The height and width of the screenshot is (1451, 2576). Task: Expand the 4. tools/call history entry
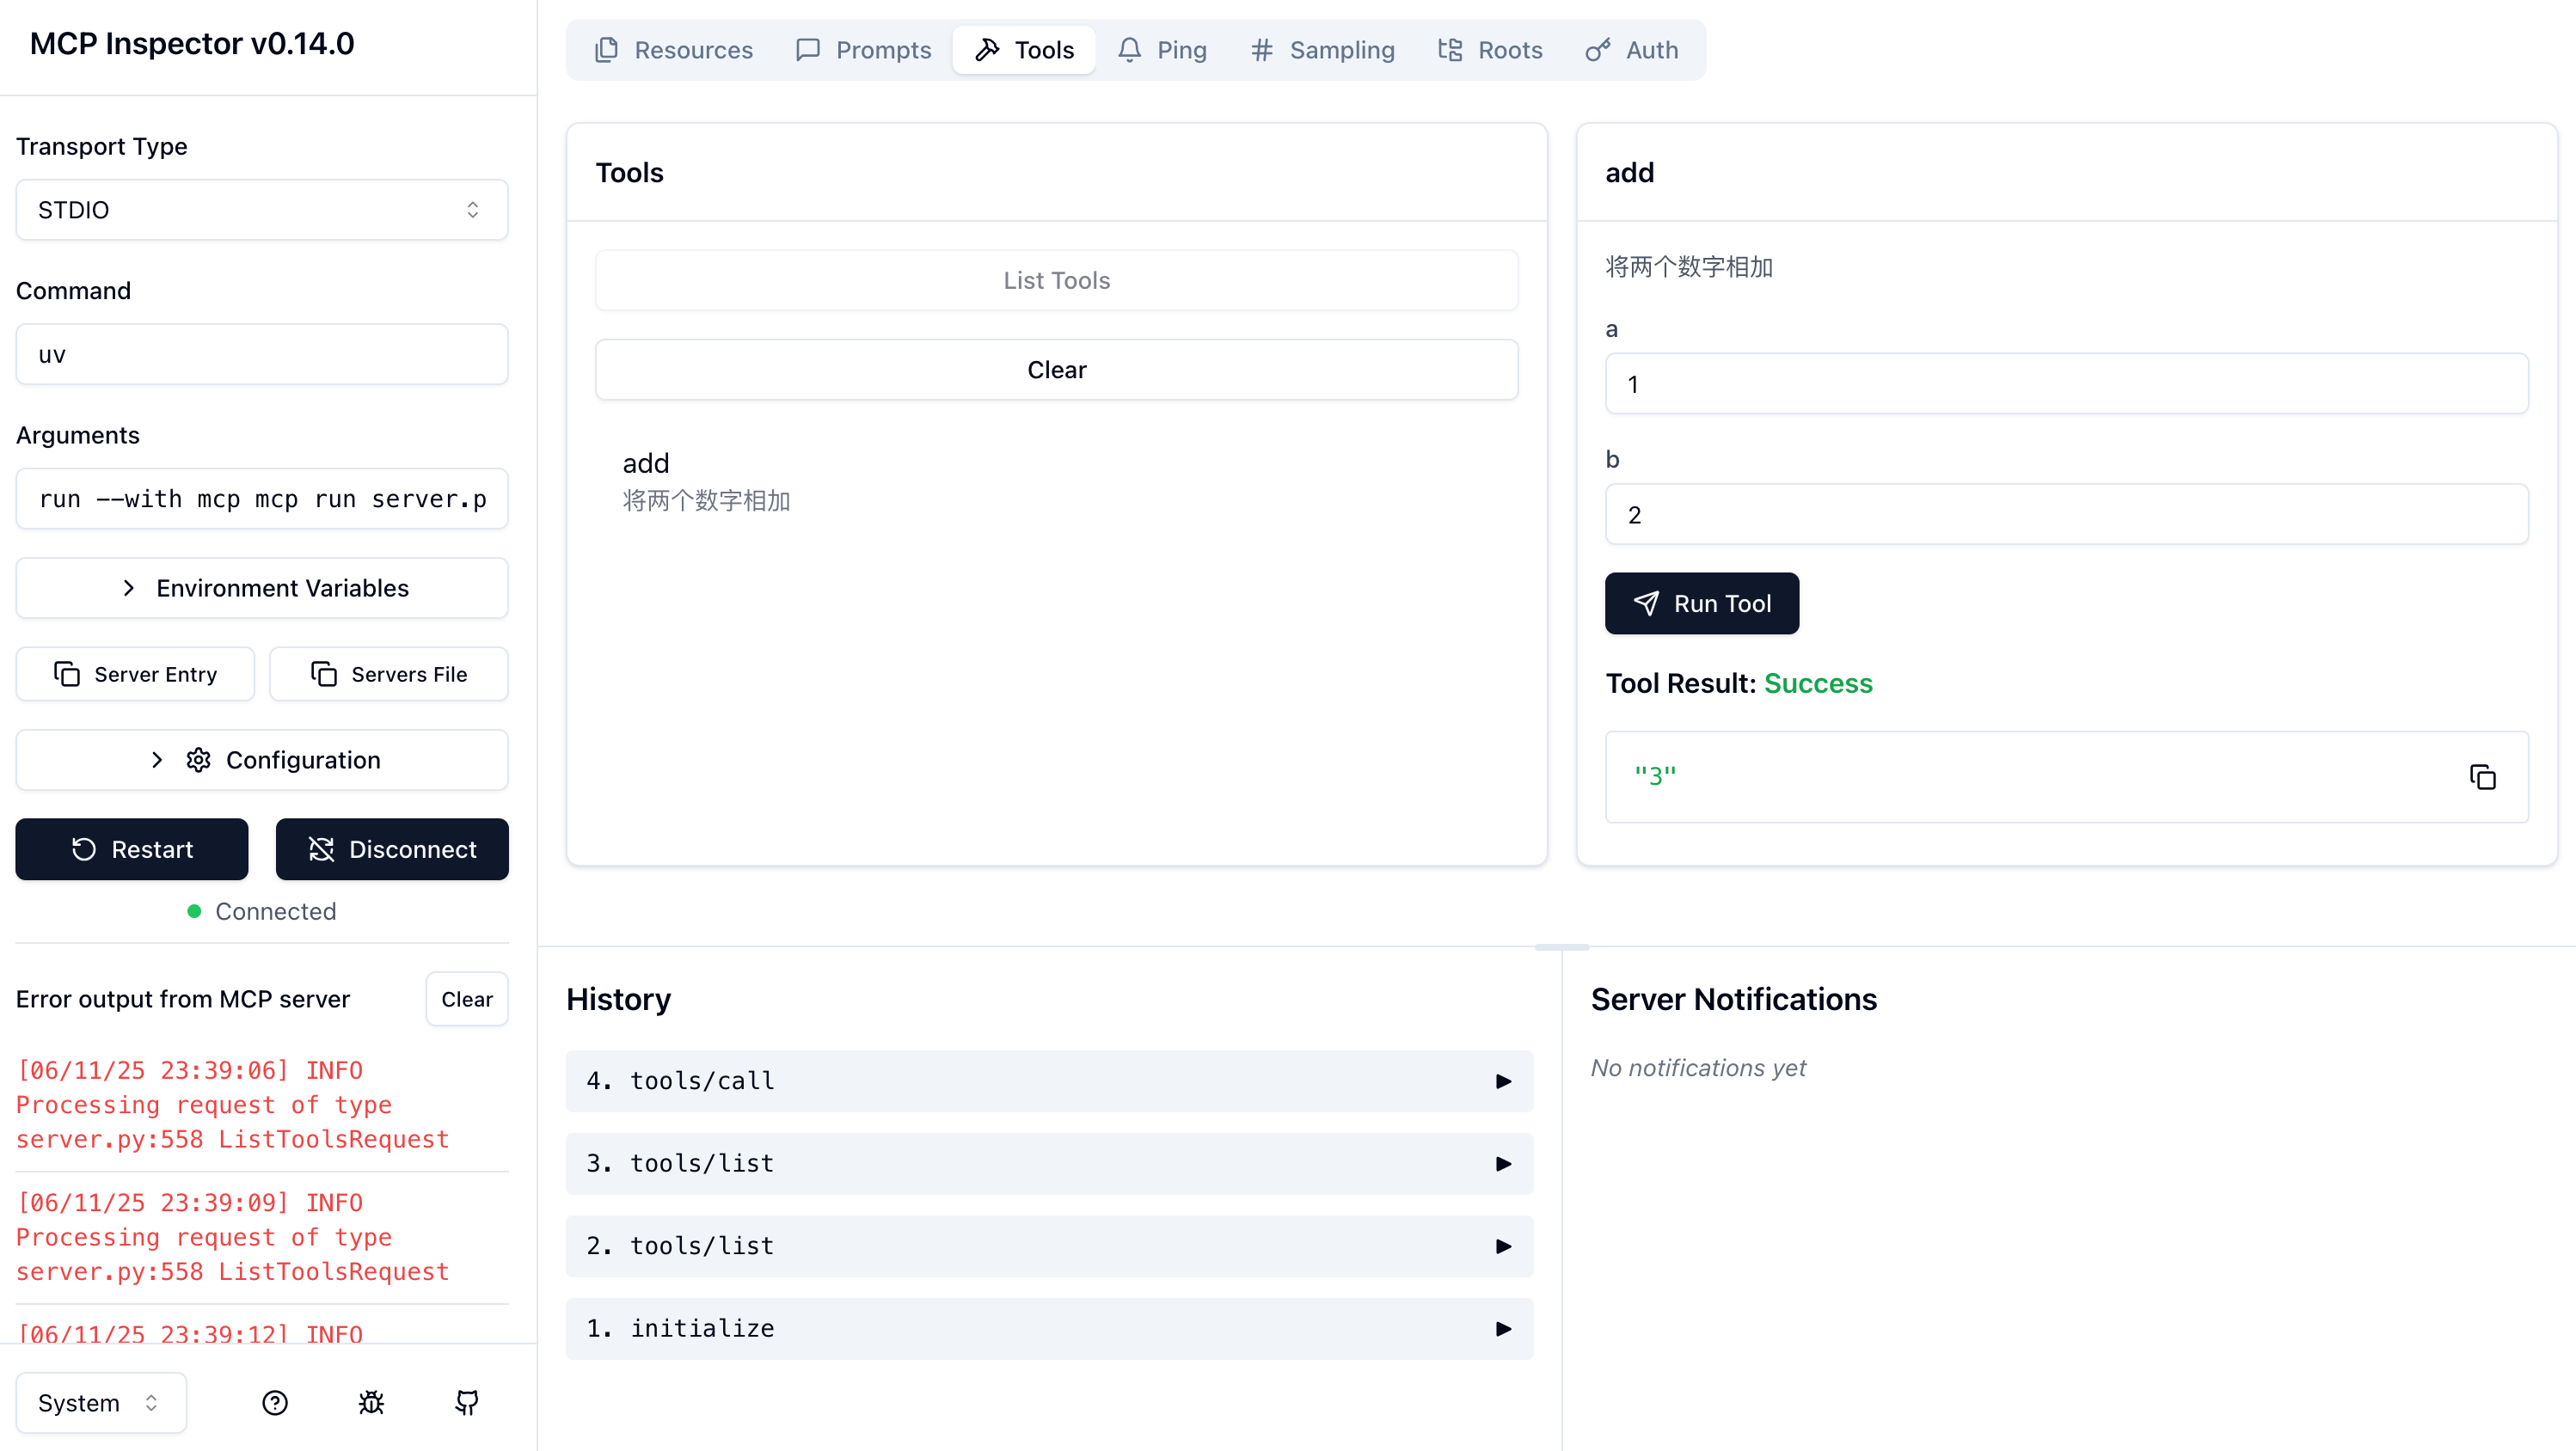(1049, 1081)
